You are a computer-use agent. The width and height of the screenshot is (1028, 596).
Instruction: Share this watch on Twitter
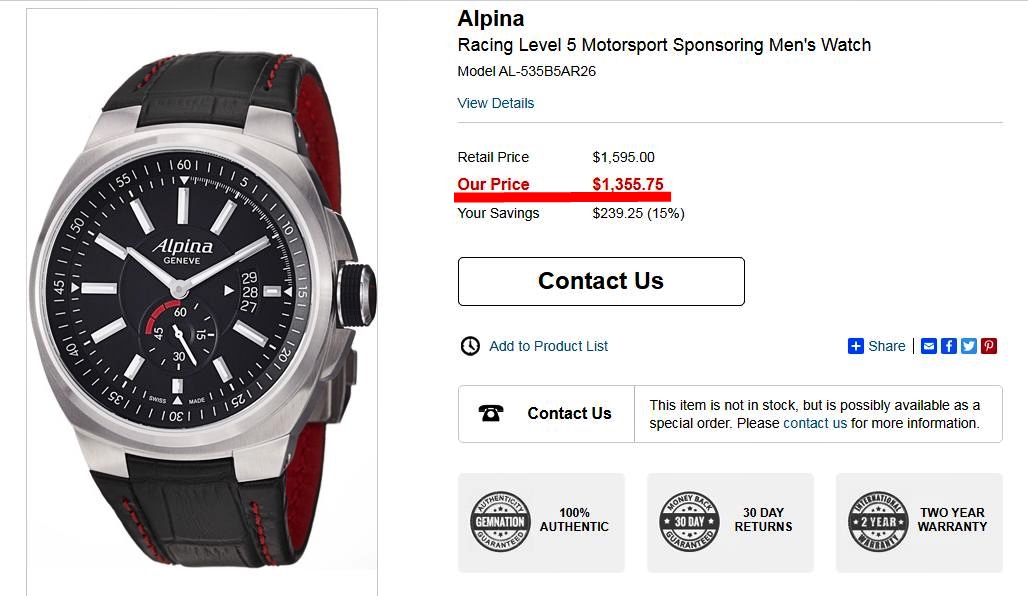969,346
